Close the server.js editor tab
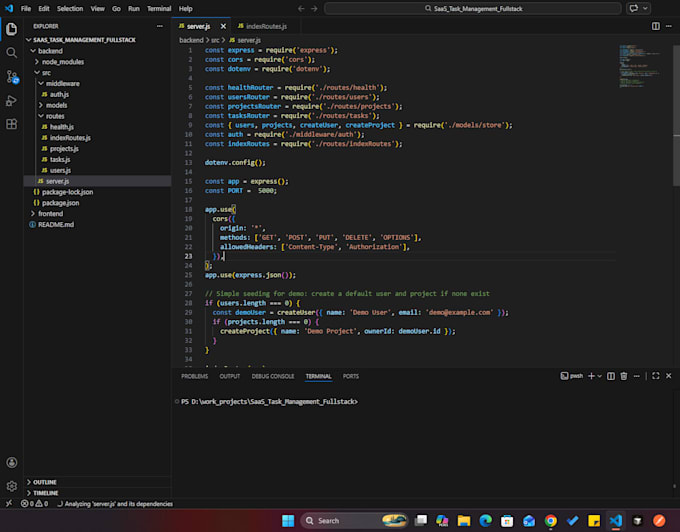The image size is (680, 532). pyautogui.click(x=223, y=26)
